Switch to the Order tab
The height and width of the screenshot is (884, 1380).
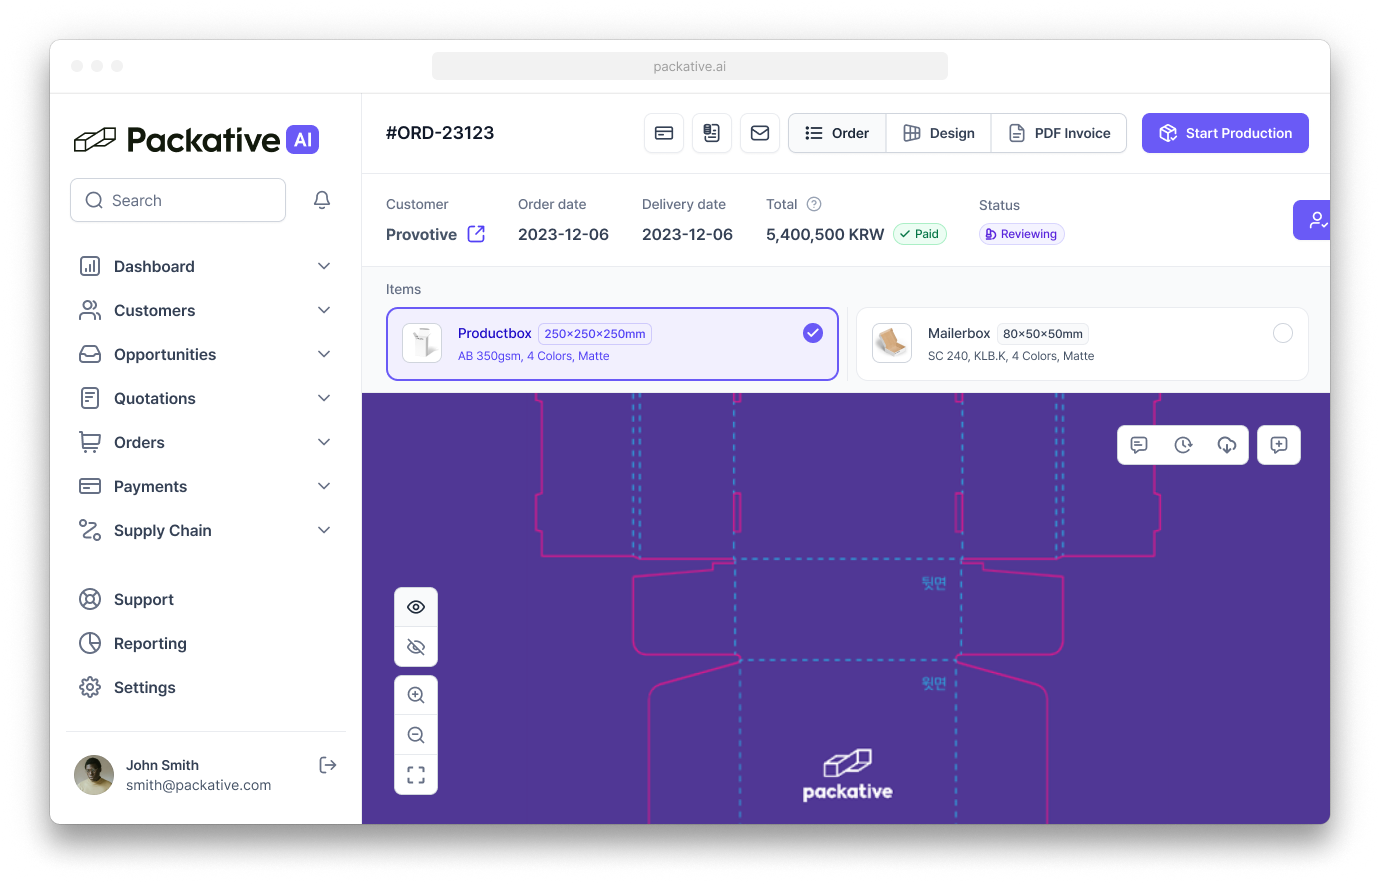pyautogui.click(x=837, y=133)
